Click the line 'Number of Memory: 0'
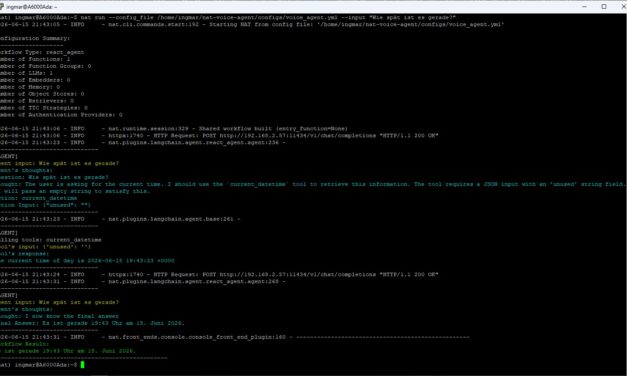This screenshot has width=627, height=376. coord(30,87)
